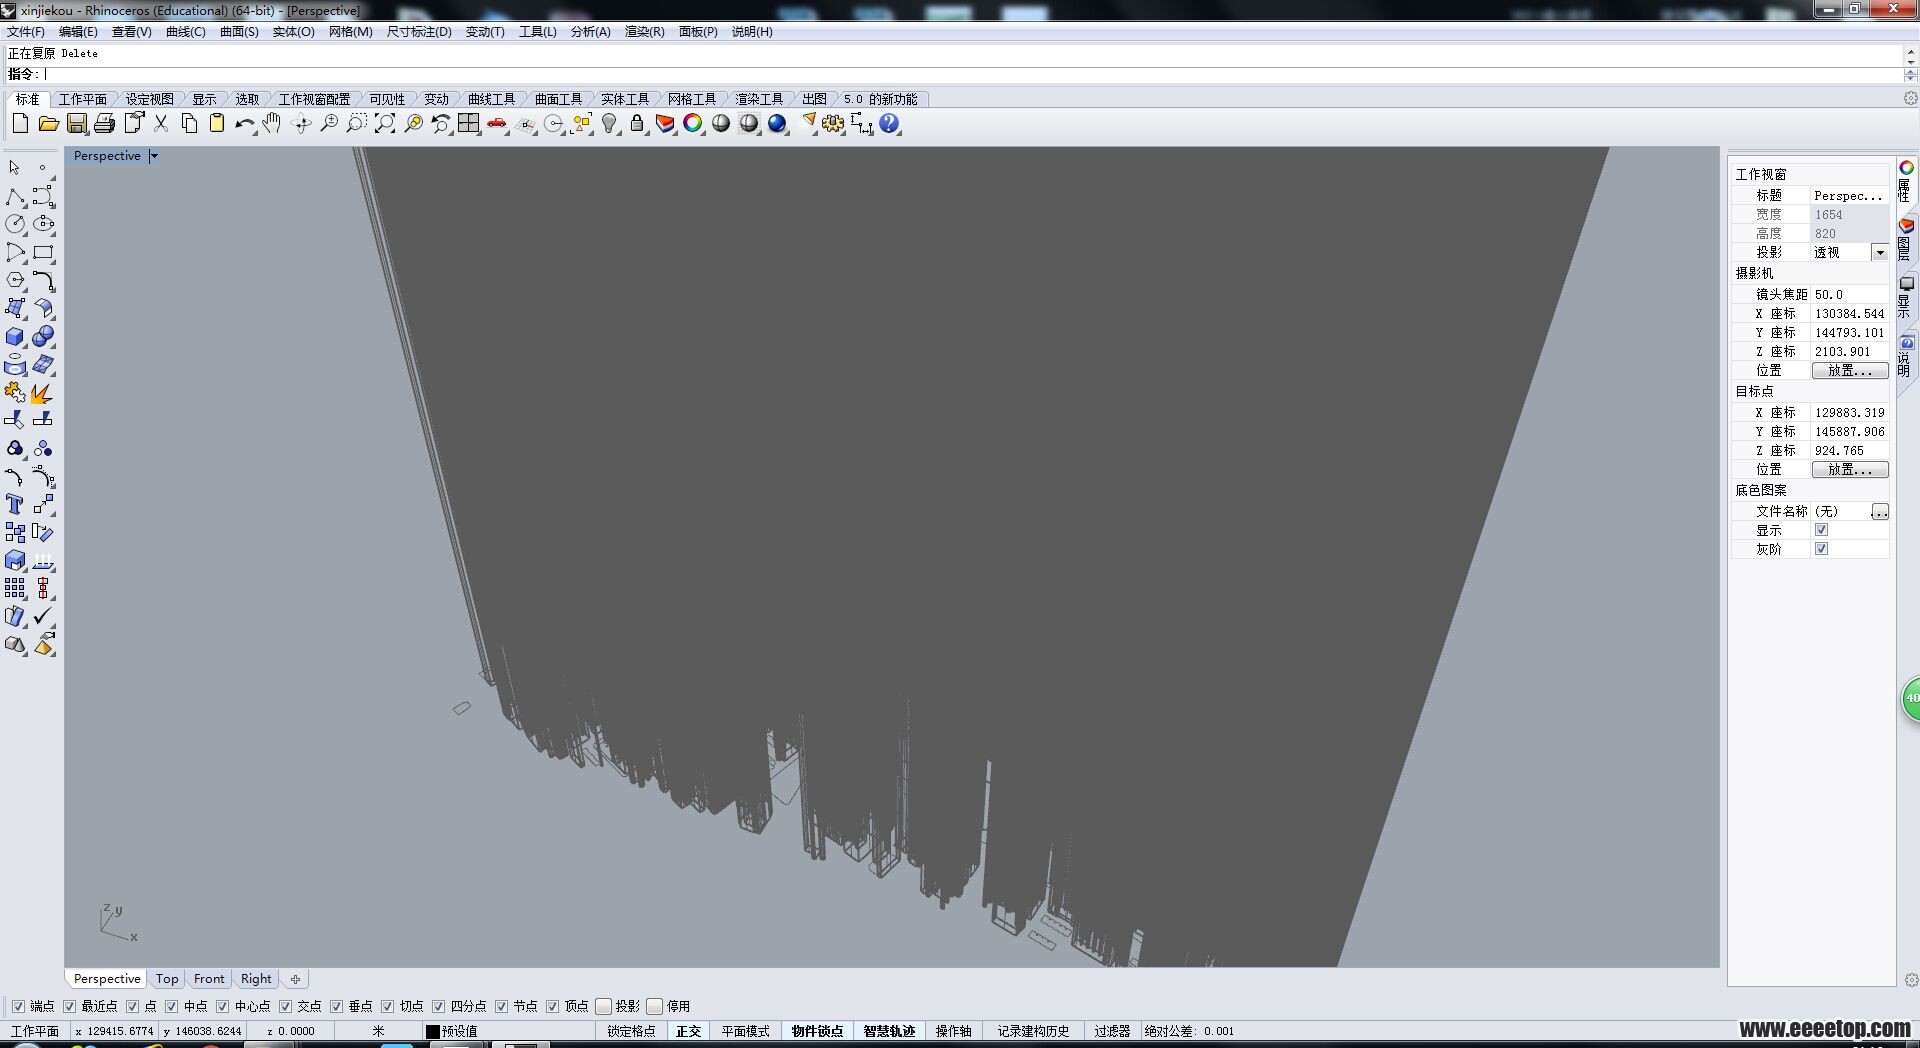
Task: Switch to the Top viewport tab
Action: 167,979
